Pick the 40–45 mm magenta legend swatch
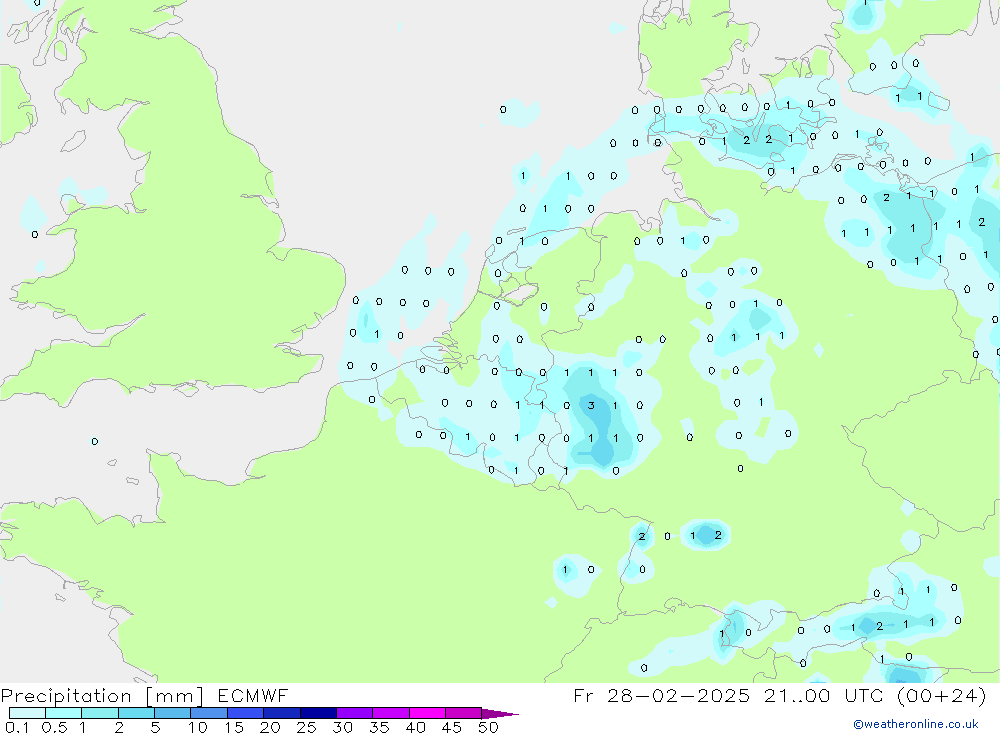Viewport: 1000px width, 733px height. click(427, 713)
